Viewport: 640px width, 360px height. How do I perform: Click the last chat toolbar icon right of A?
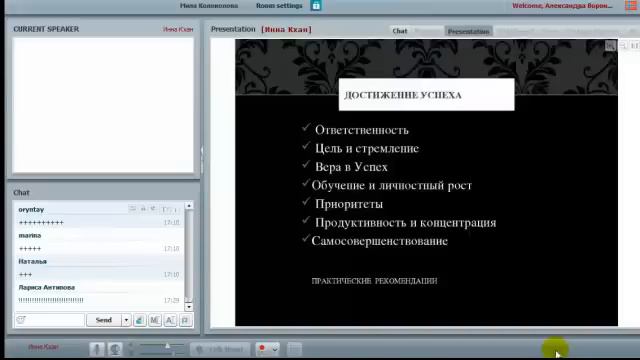(x=185, y=320)
